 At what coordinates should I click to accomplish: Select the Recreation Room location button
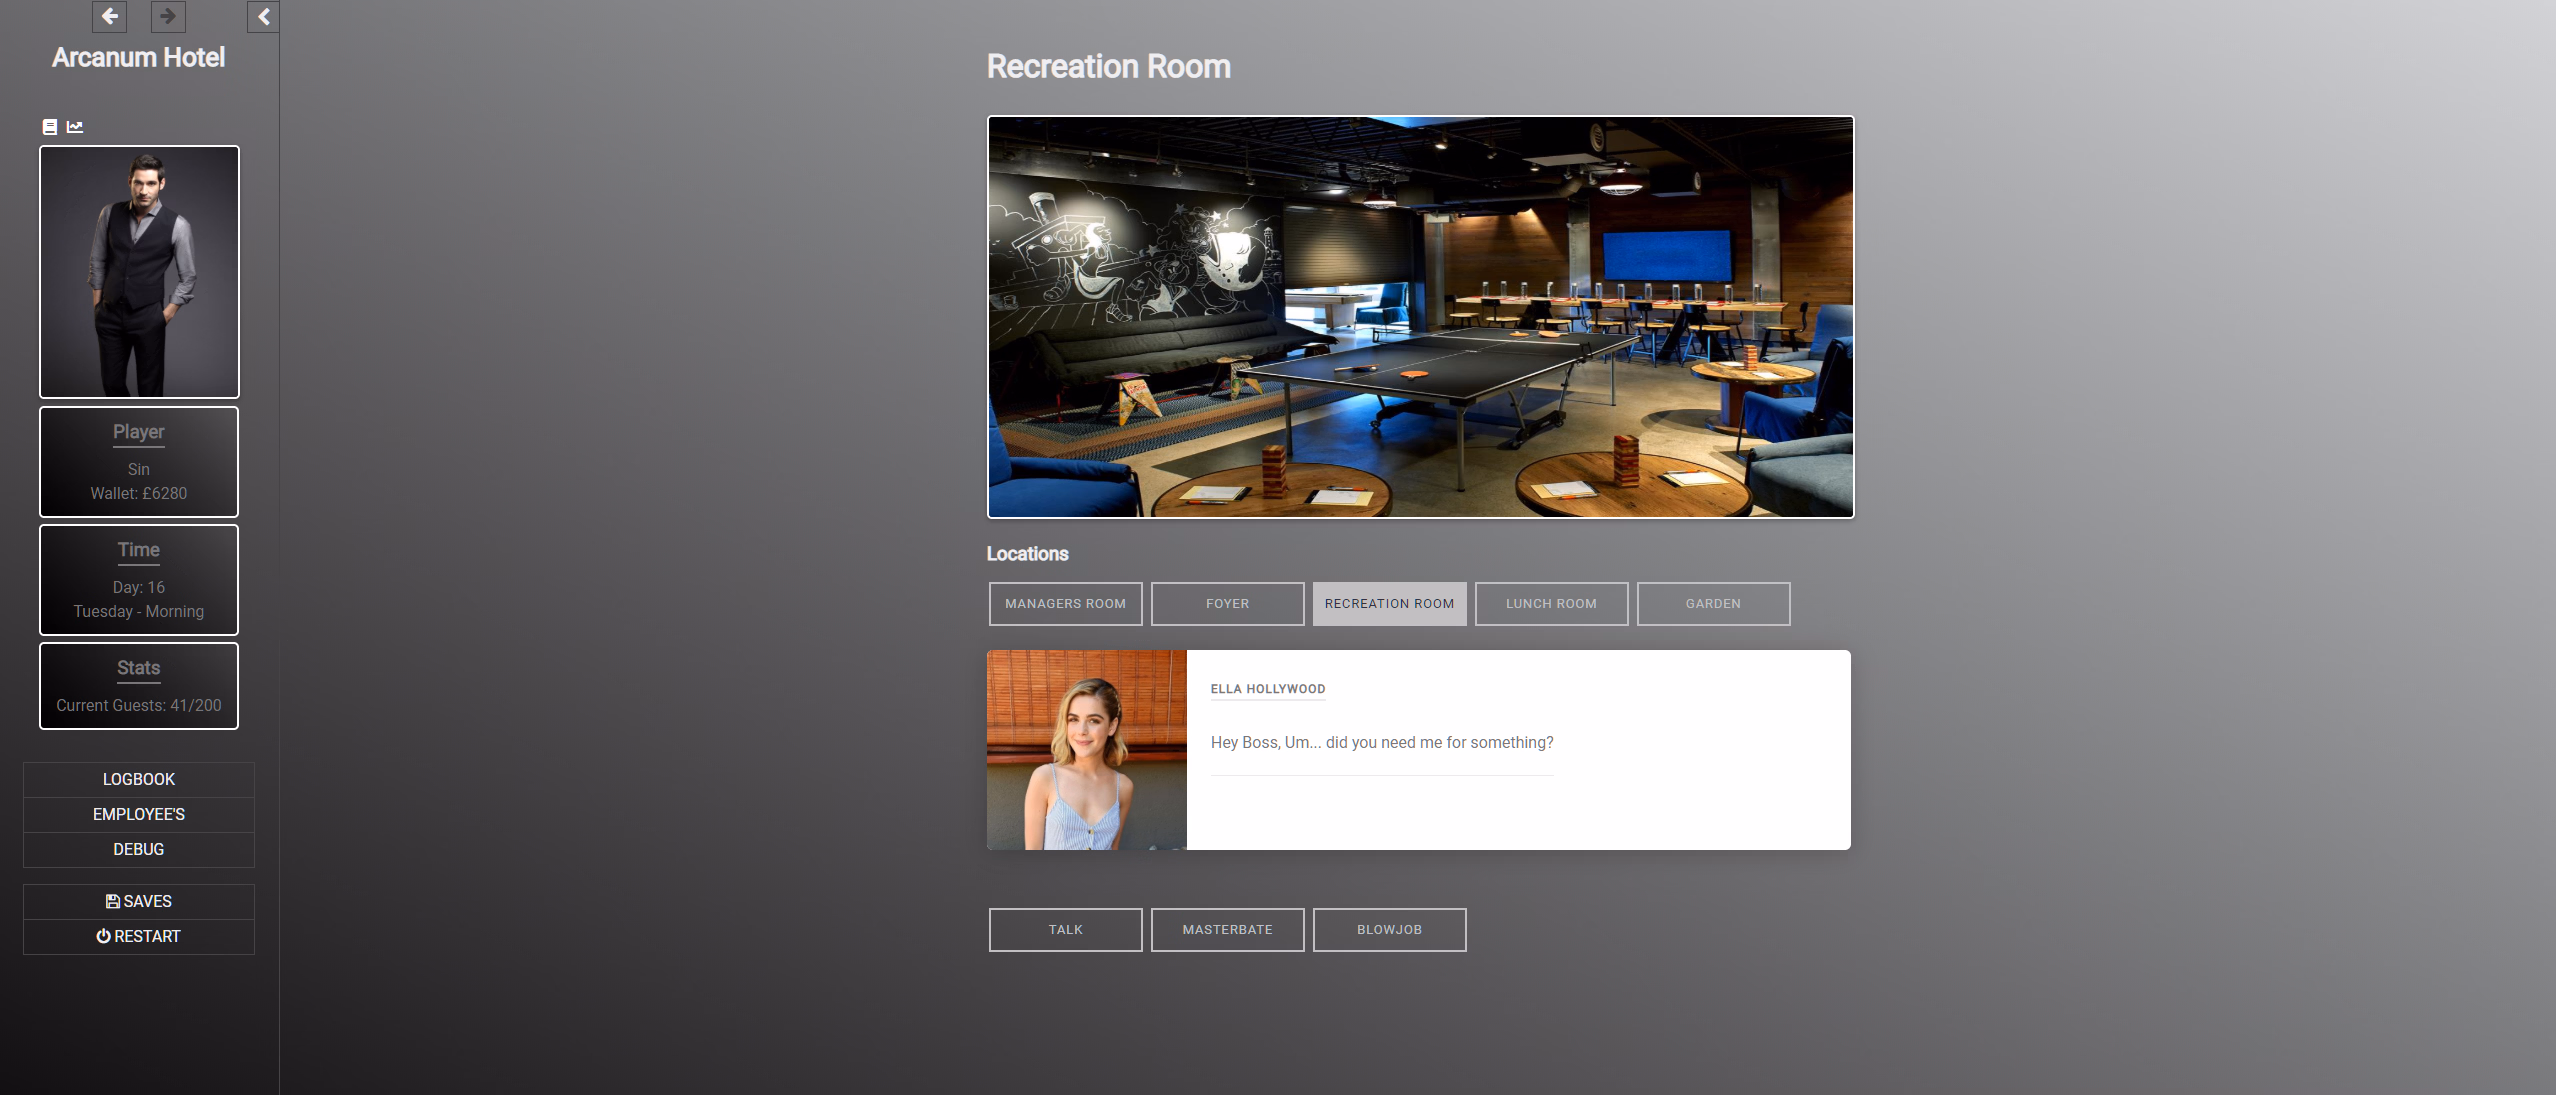tap(1390, 604)
